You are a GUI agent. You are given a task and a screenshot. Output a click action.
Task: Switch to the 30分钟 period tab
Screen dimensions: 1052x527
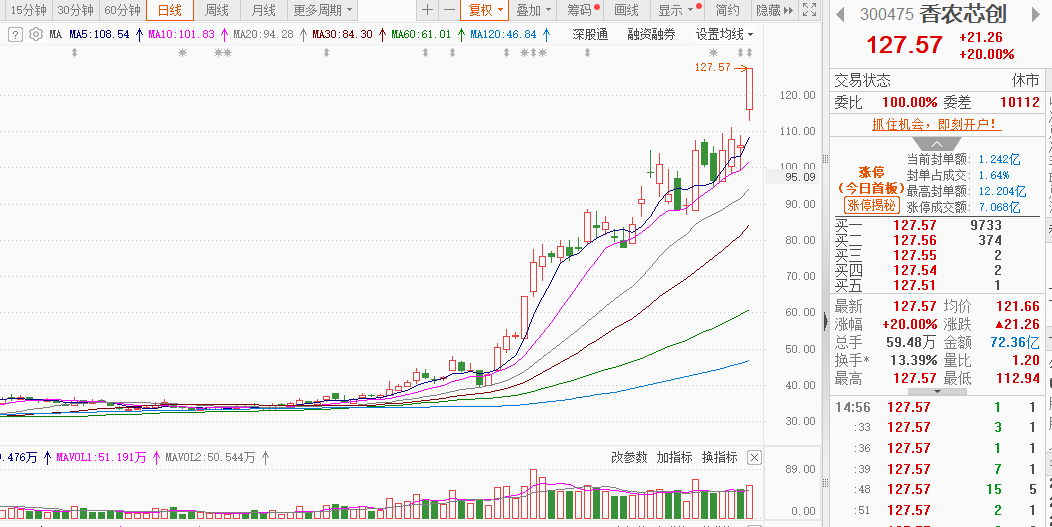coord(75,10)
